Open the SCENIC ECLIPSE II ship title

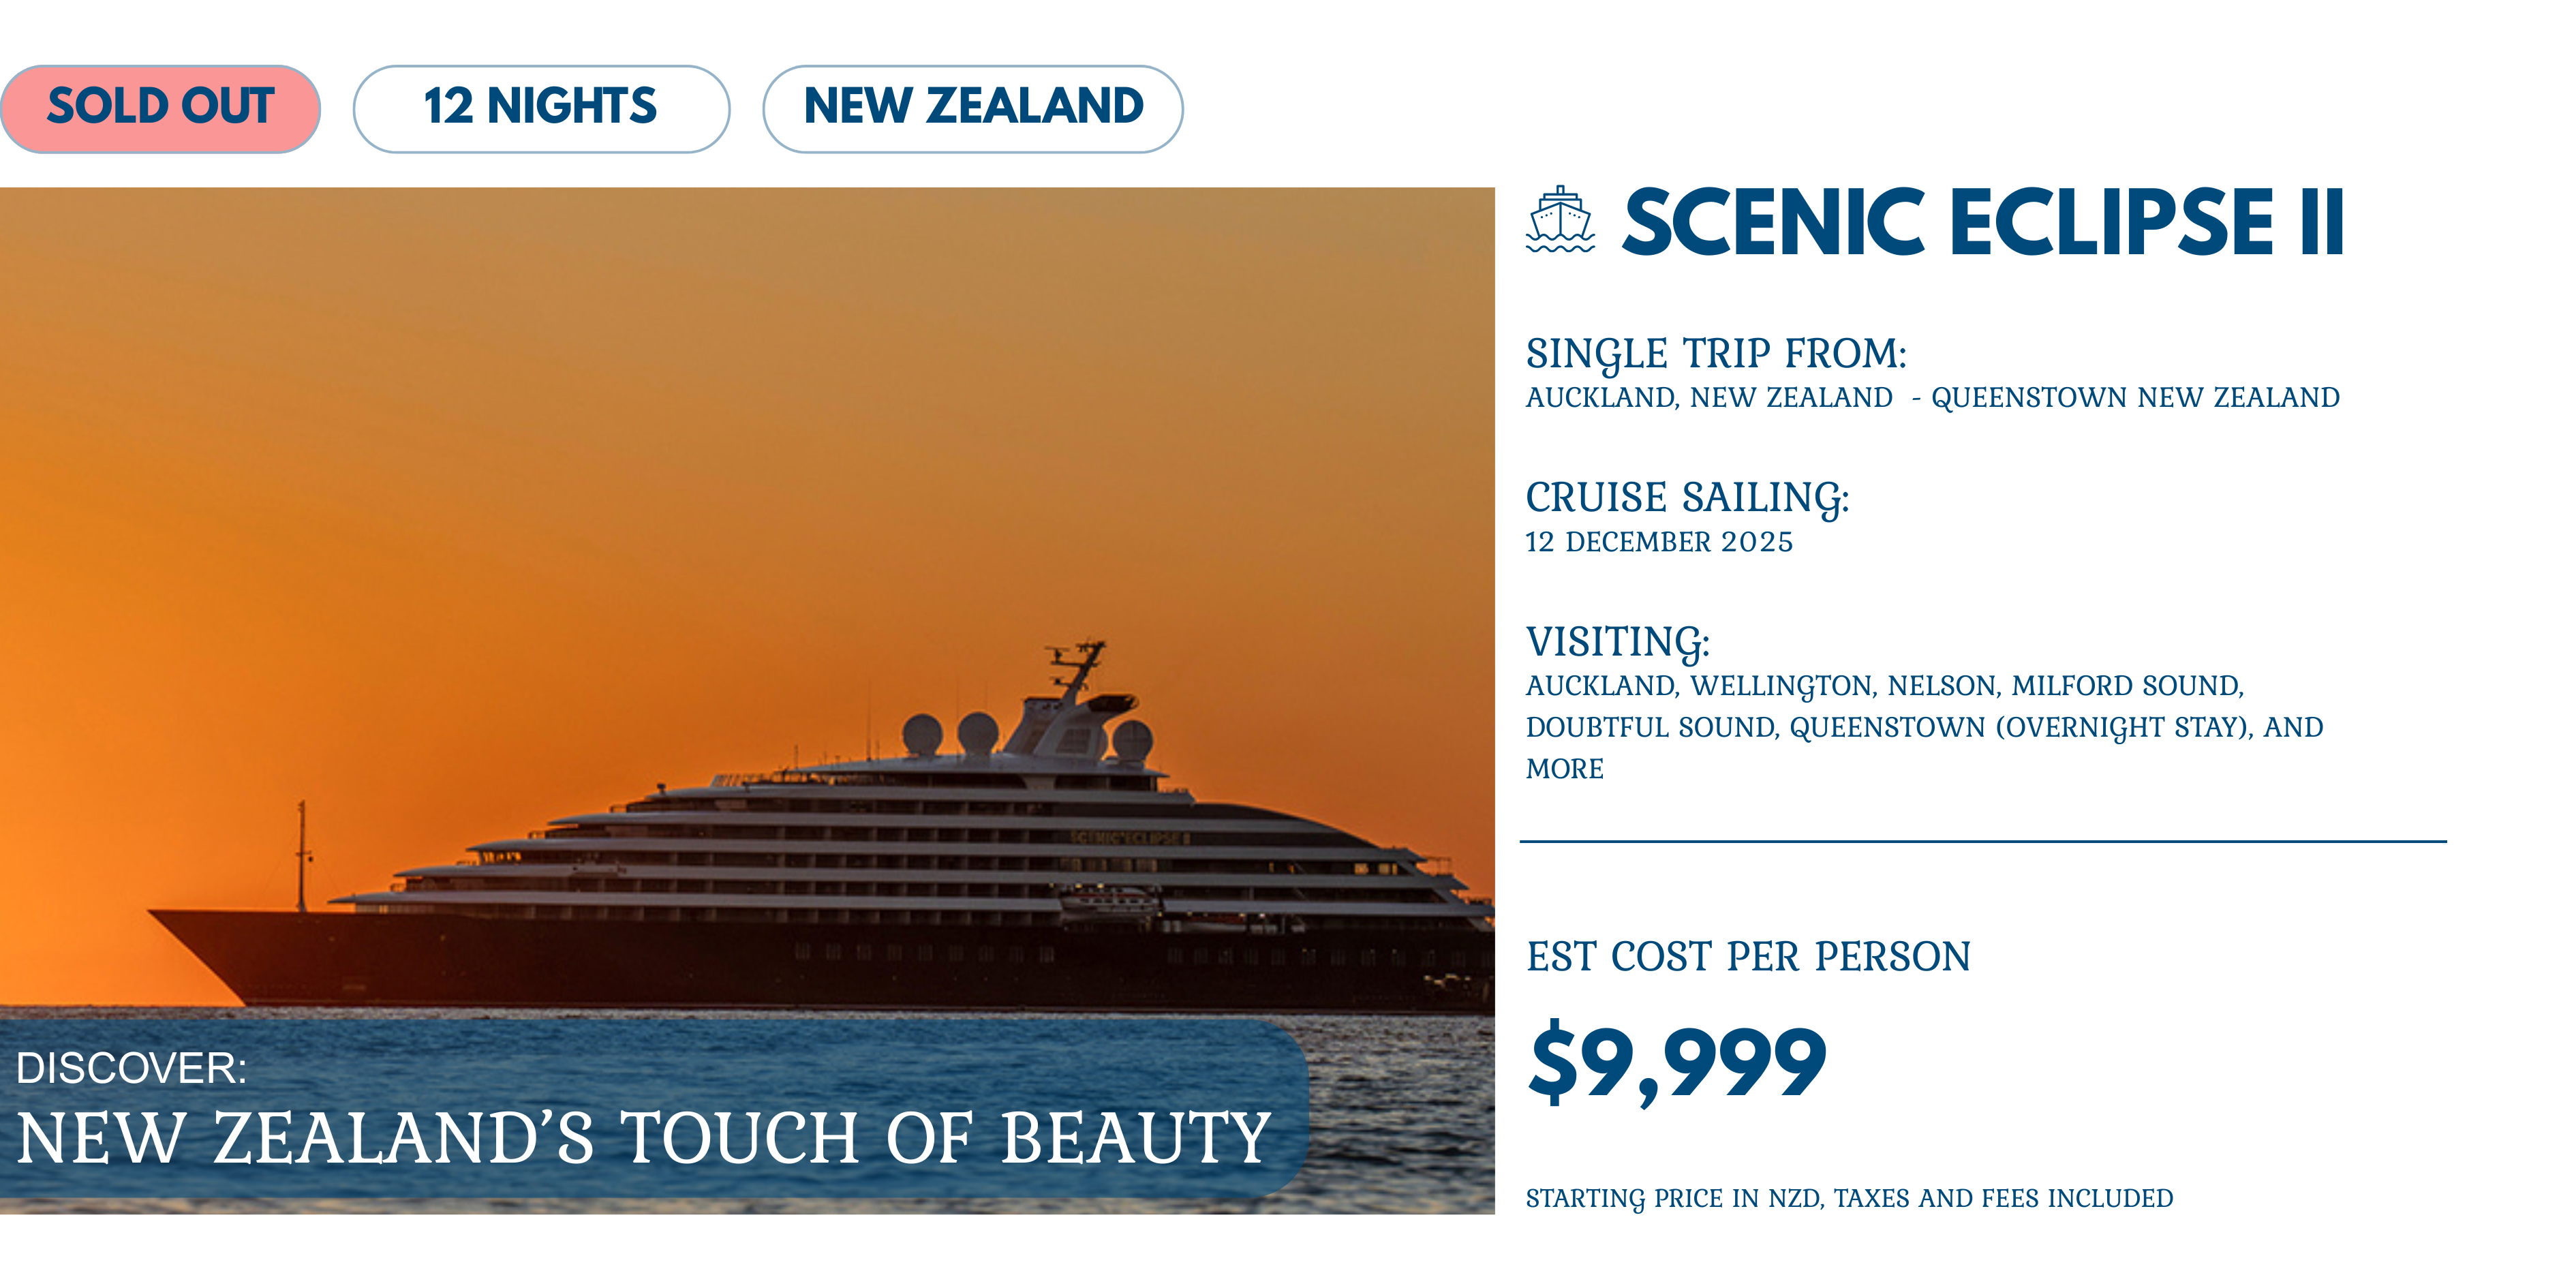pyautogui.click(x=1982, y=222)
